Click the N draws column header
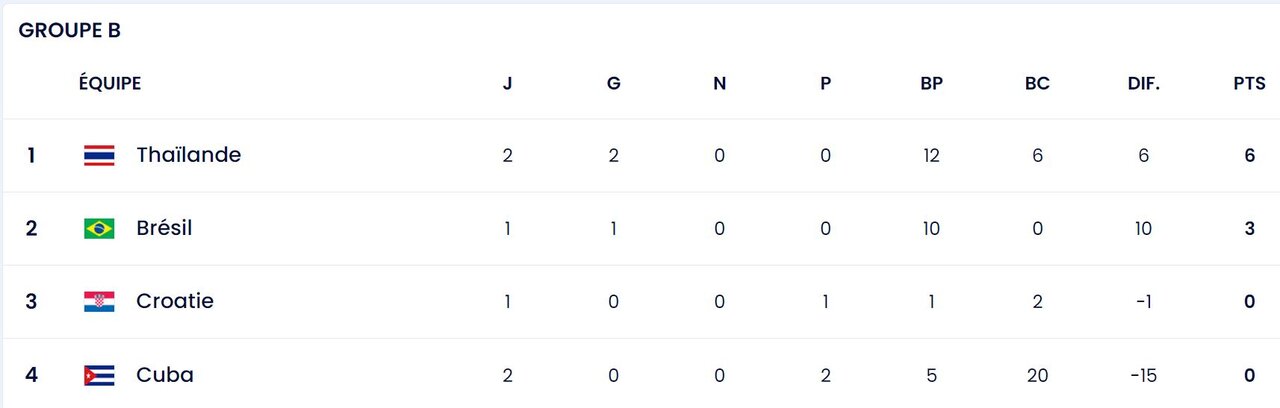The image size is (1280, 408). 719,84
